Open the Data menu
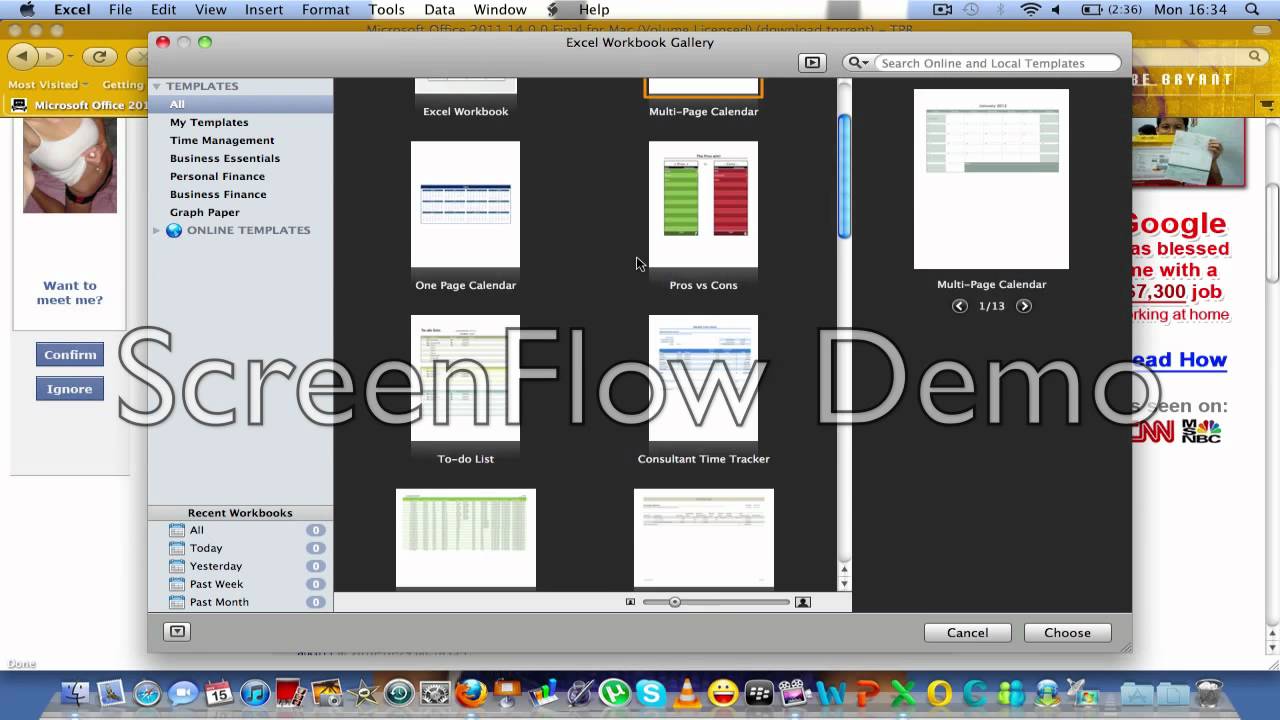The width and height of the screenshot is (1280, 720). (x=439, y=10)
